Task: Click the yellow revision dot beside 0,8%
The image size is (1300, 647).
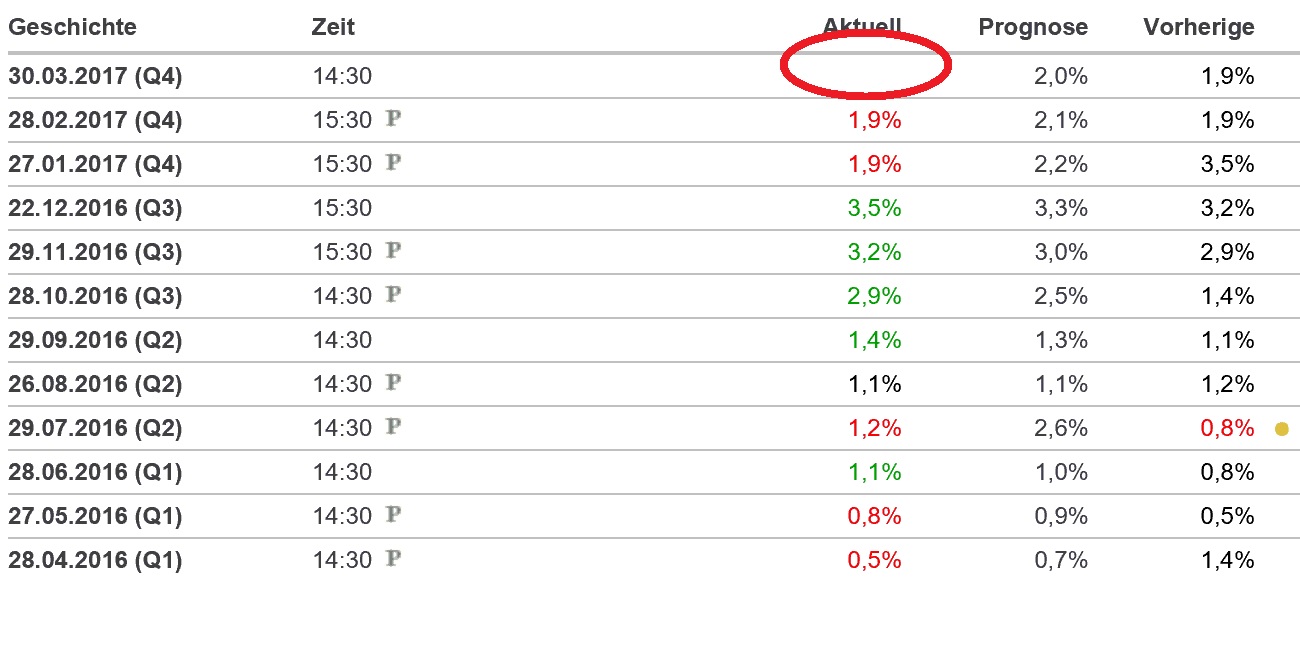Action: coord(1282,429)
